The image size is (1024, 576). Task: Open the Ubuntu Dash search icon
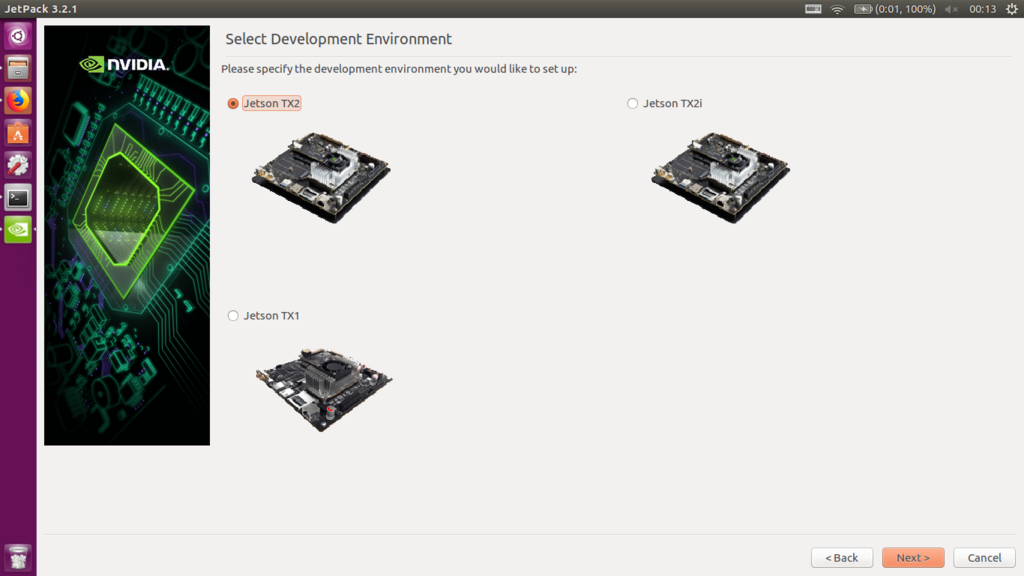coord(18,36)
